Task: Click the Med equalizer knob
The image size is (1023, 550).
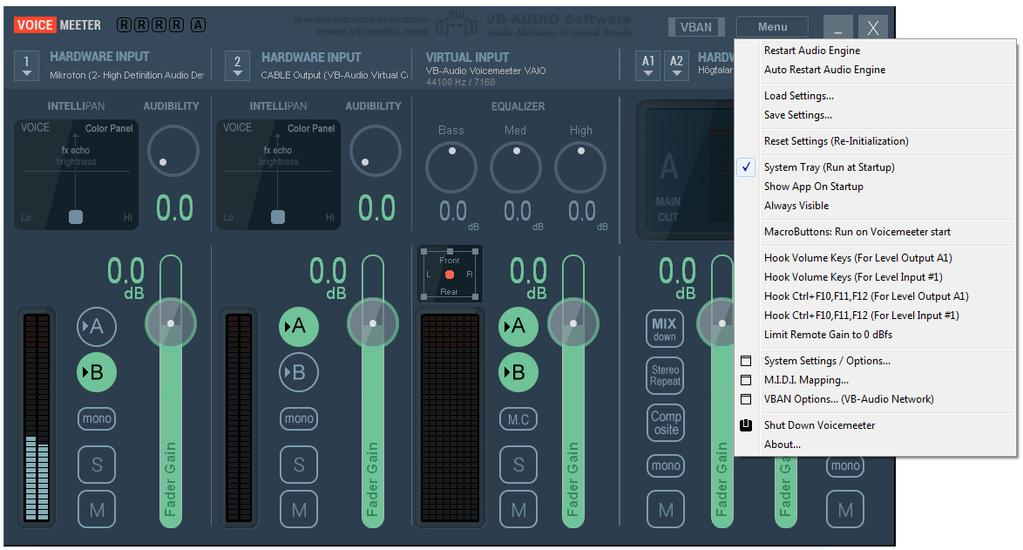Action: coord(515,168)
